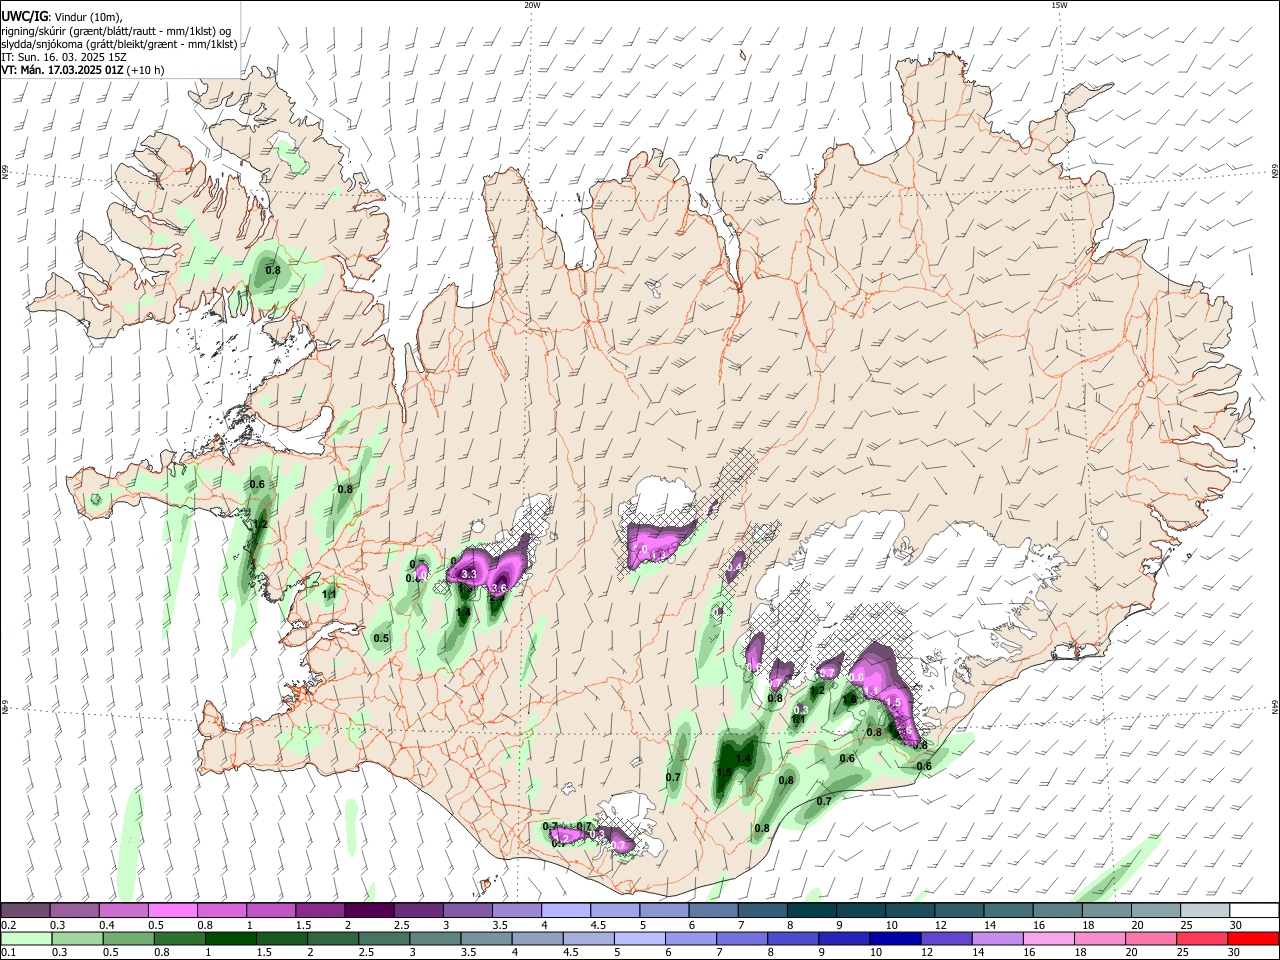This screenshot has height=960, width=1280.
Task: Click the snow legend swatch for 2.5–3 mm
Action: click(418, 910)
